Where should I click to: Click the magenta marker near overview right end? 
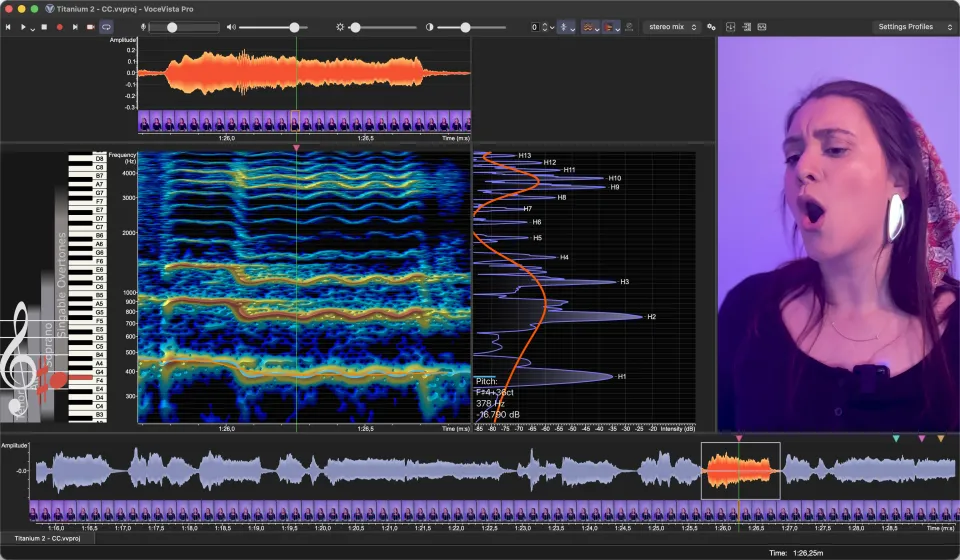[x=921, y=438]
